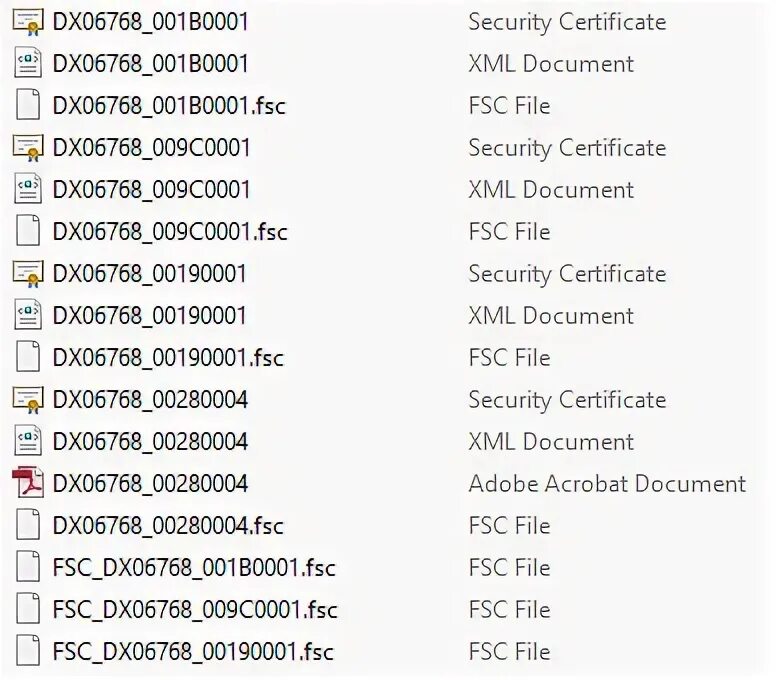Screen dimensions: 776x680
Task: Click the XML icon for DX06768_001B0001
Action: [28, 62]
